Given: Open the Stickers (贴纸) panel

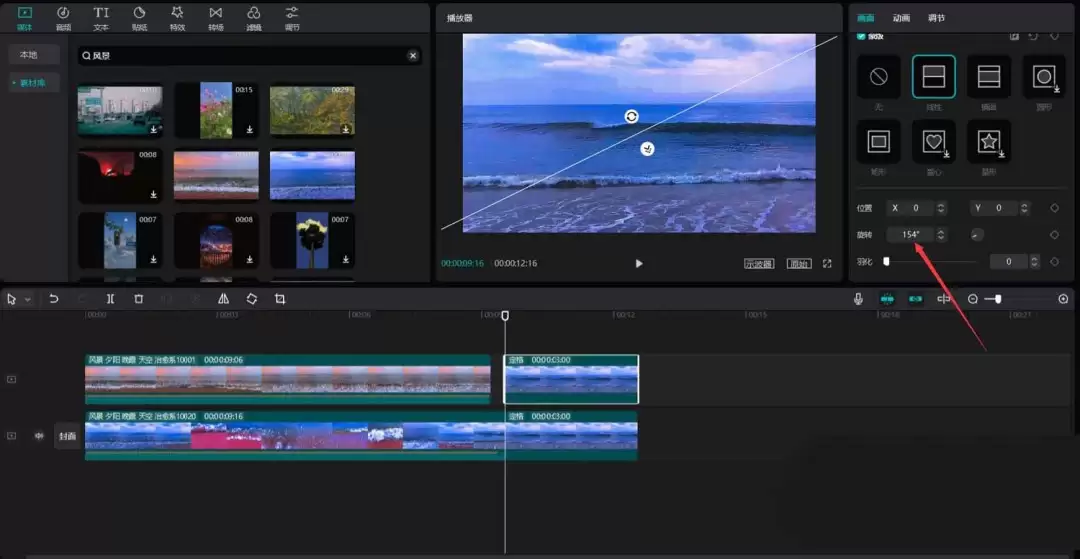Looking at the screenshot, I should tap(139, 17).
